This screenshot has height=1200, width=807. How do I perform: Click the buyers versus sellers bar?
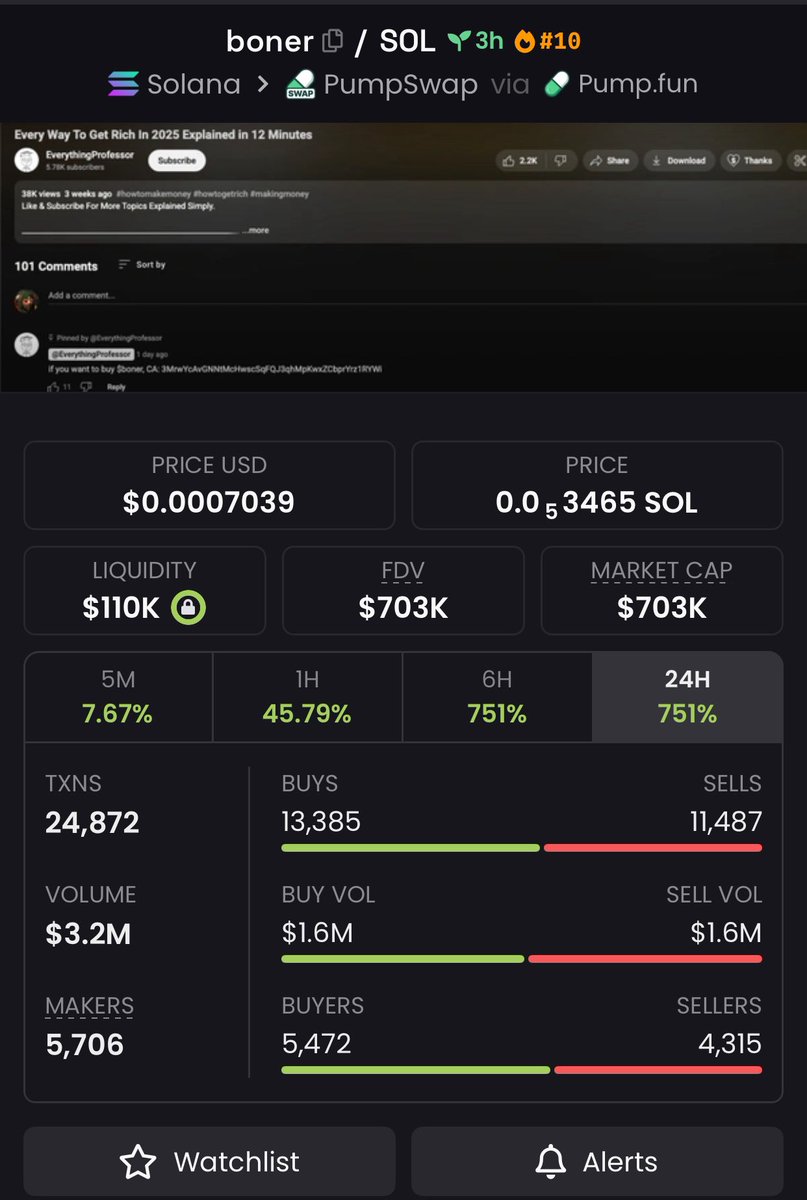[522, 1070]
